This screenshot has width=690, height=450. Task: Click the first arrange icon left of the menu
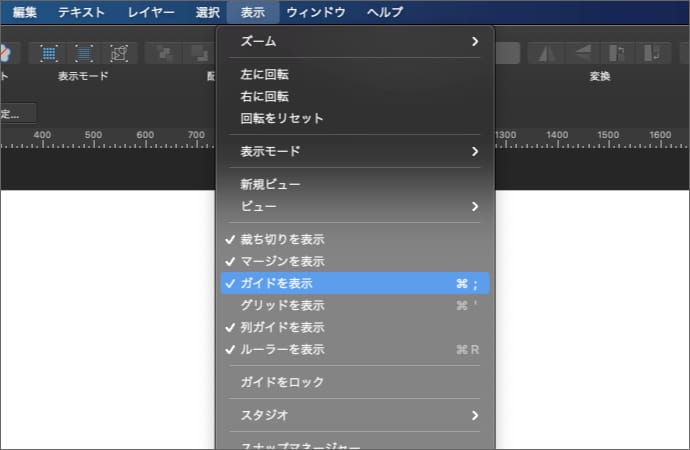tap(164, 53)
